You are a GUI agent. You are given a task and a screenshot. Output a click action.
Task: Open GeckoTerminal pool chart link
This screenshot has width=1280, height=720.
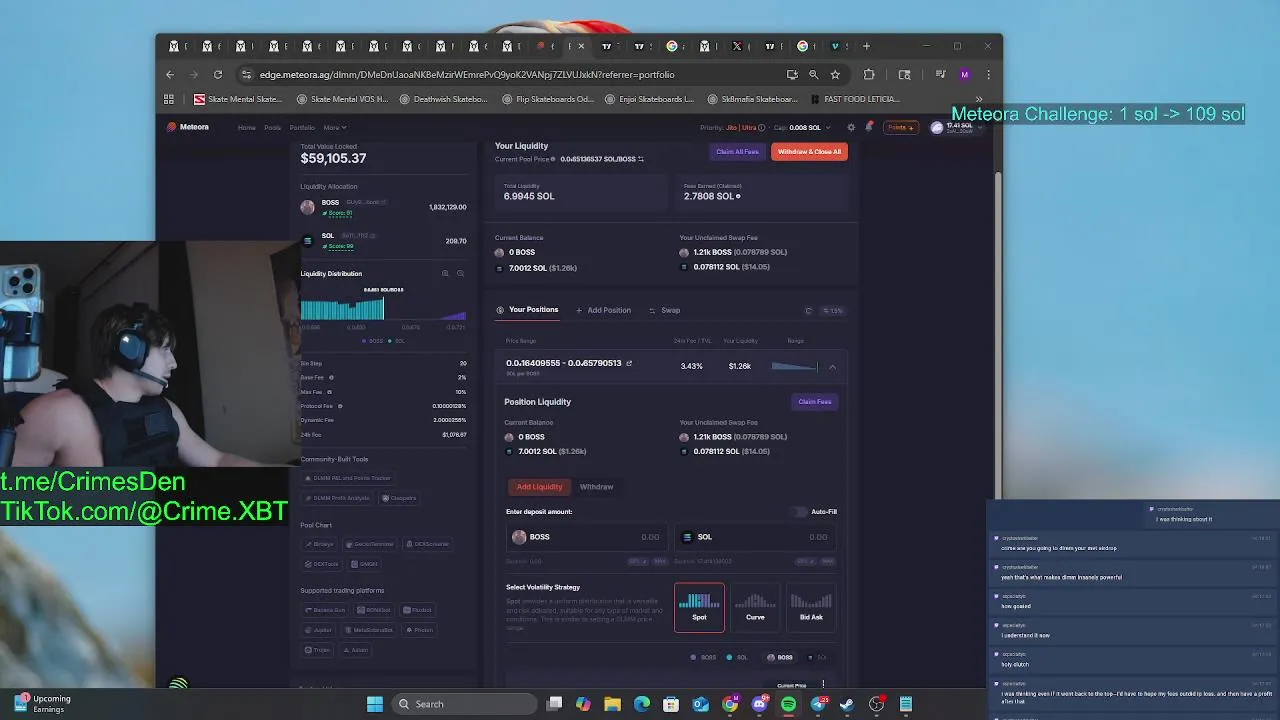point(369,544)
